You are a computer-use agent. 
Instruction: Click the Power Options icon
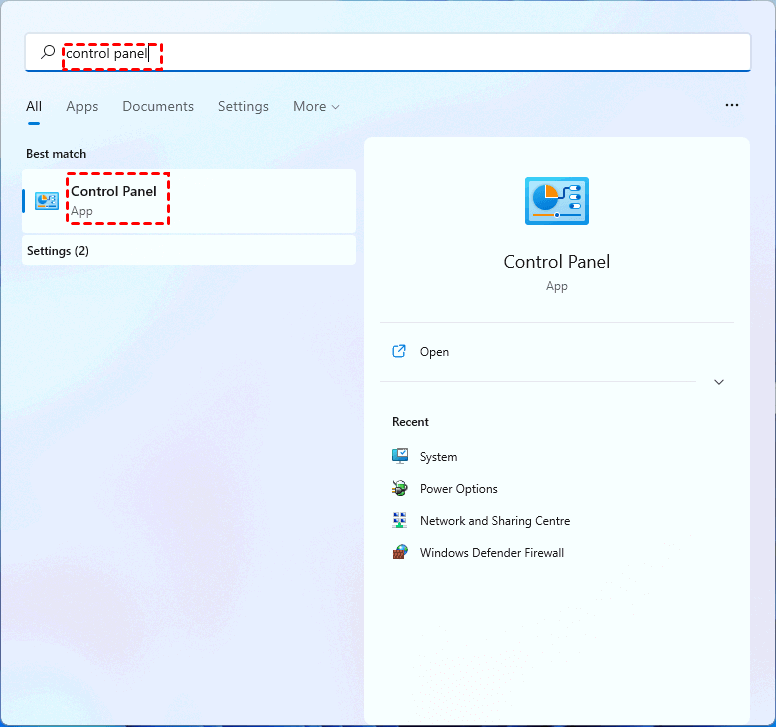[400, 488]
